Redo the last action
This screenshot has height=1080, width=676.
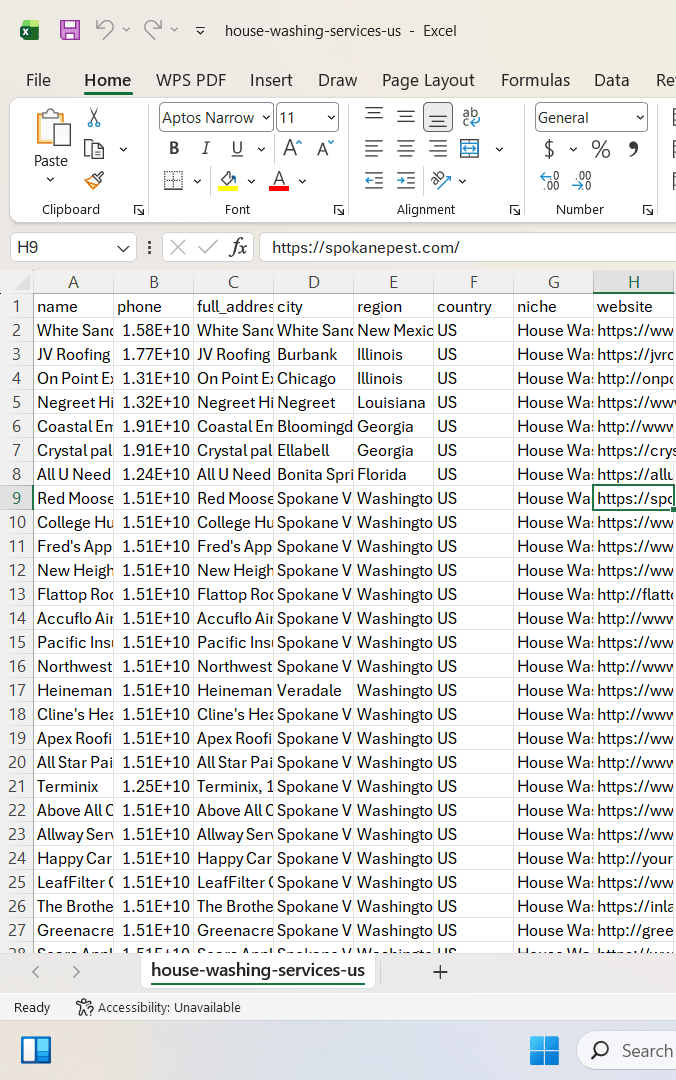153,30
